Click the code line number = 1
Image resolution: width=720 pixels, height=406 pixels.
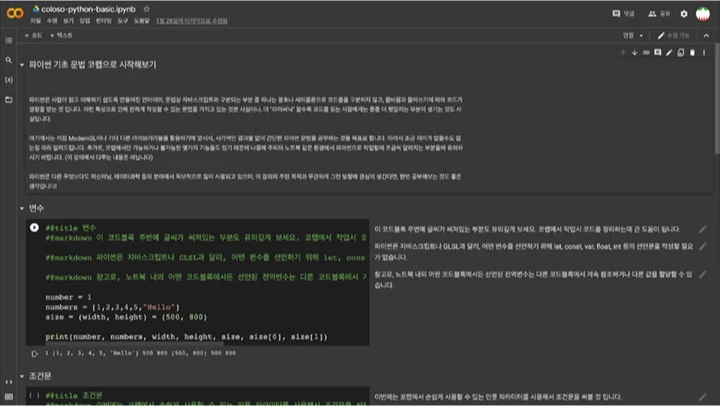(x=68, y=297)
